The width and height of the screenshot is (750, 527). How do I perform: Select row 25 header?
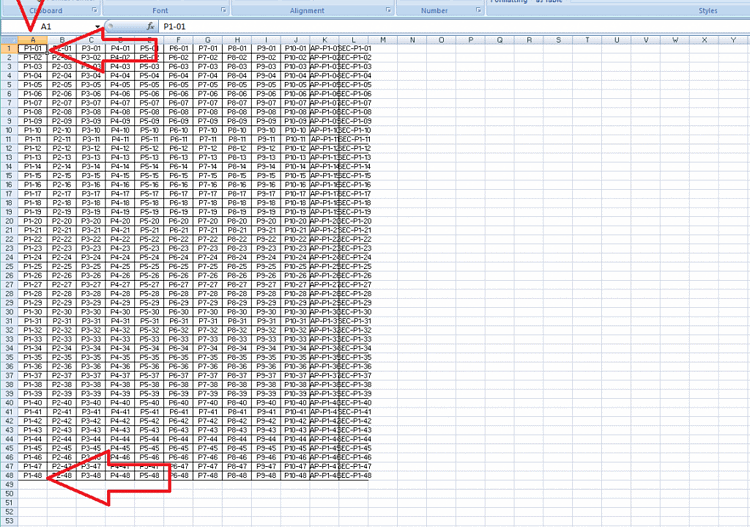pos(9,266)
